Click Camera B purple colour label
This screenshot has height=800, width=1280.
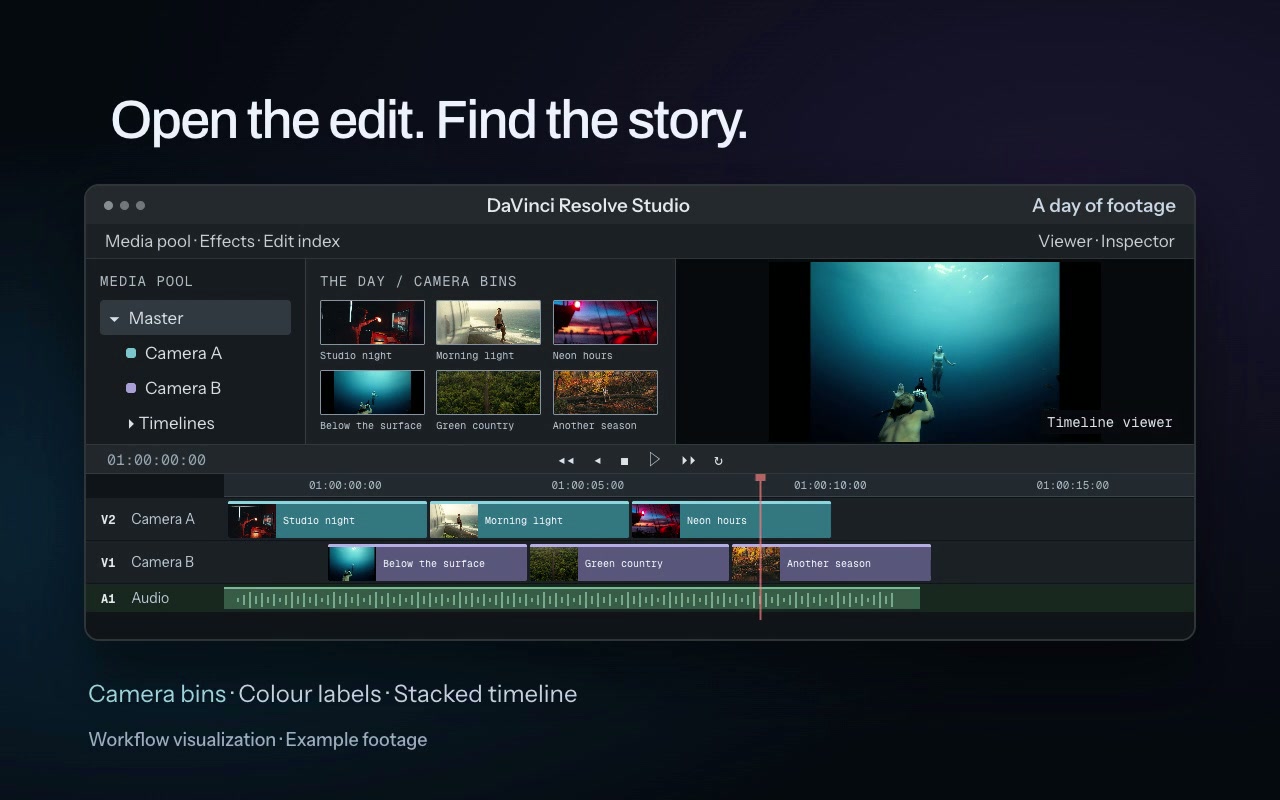(130, 388)
